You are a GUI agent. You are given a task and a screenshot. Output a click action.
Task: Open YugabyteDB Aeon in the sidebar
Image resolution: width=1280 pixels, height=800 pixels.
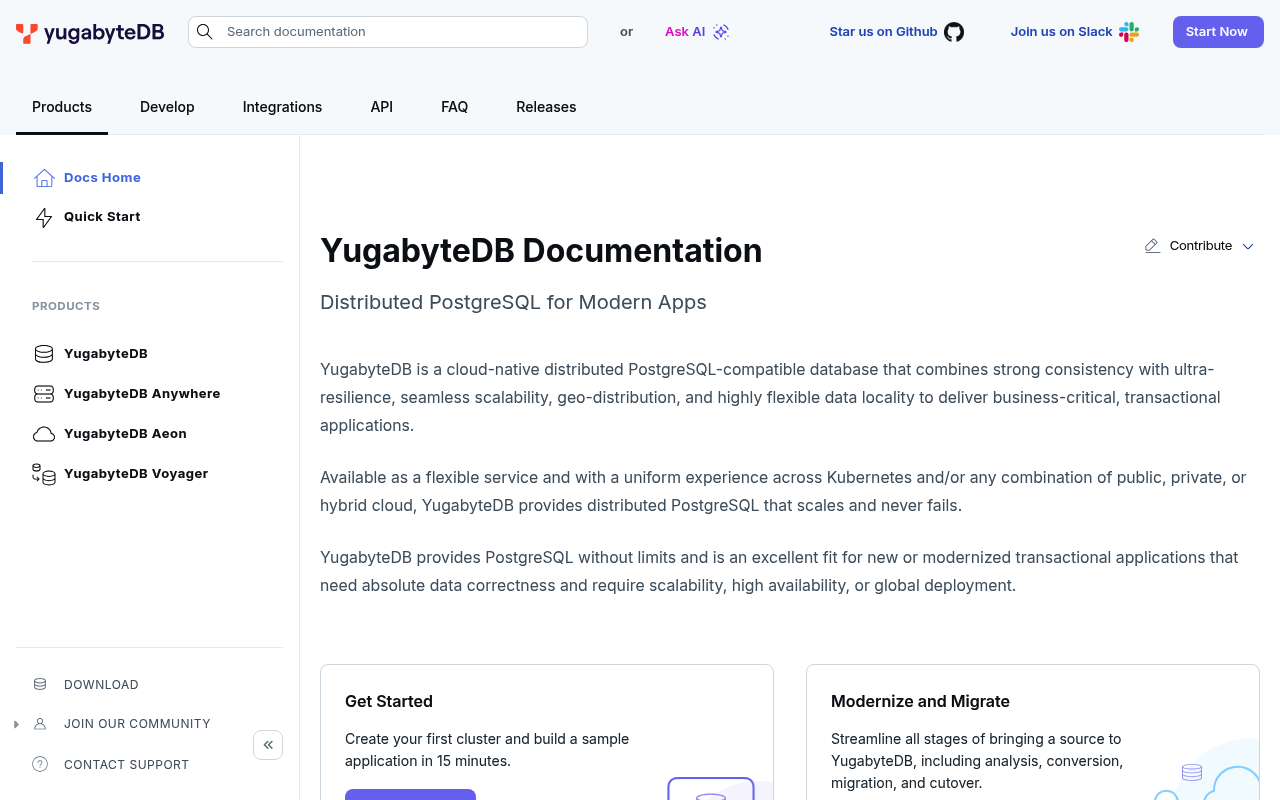click(x=125, y=434)
